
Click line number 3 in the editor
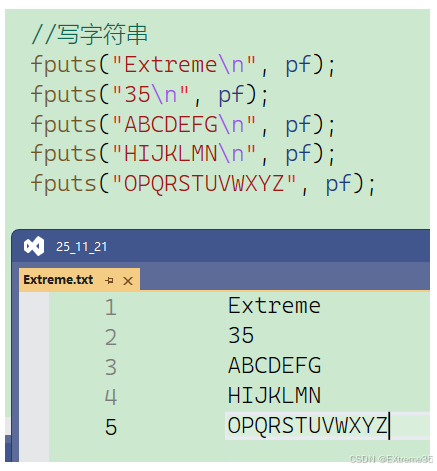111,367
